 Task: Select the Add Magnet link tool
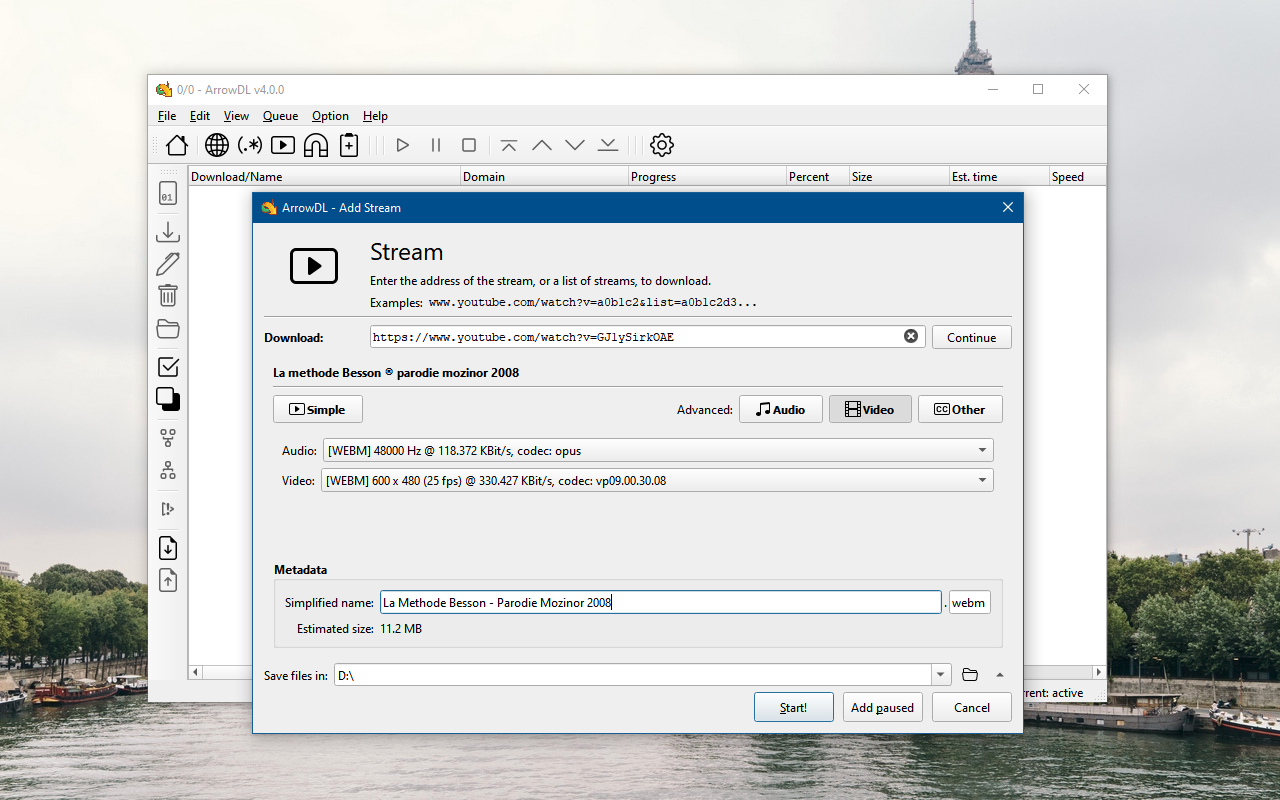click(x=315, y=145)
